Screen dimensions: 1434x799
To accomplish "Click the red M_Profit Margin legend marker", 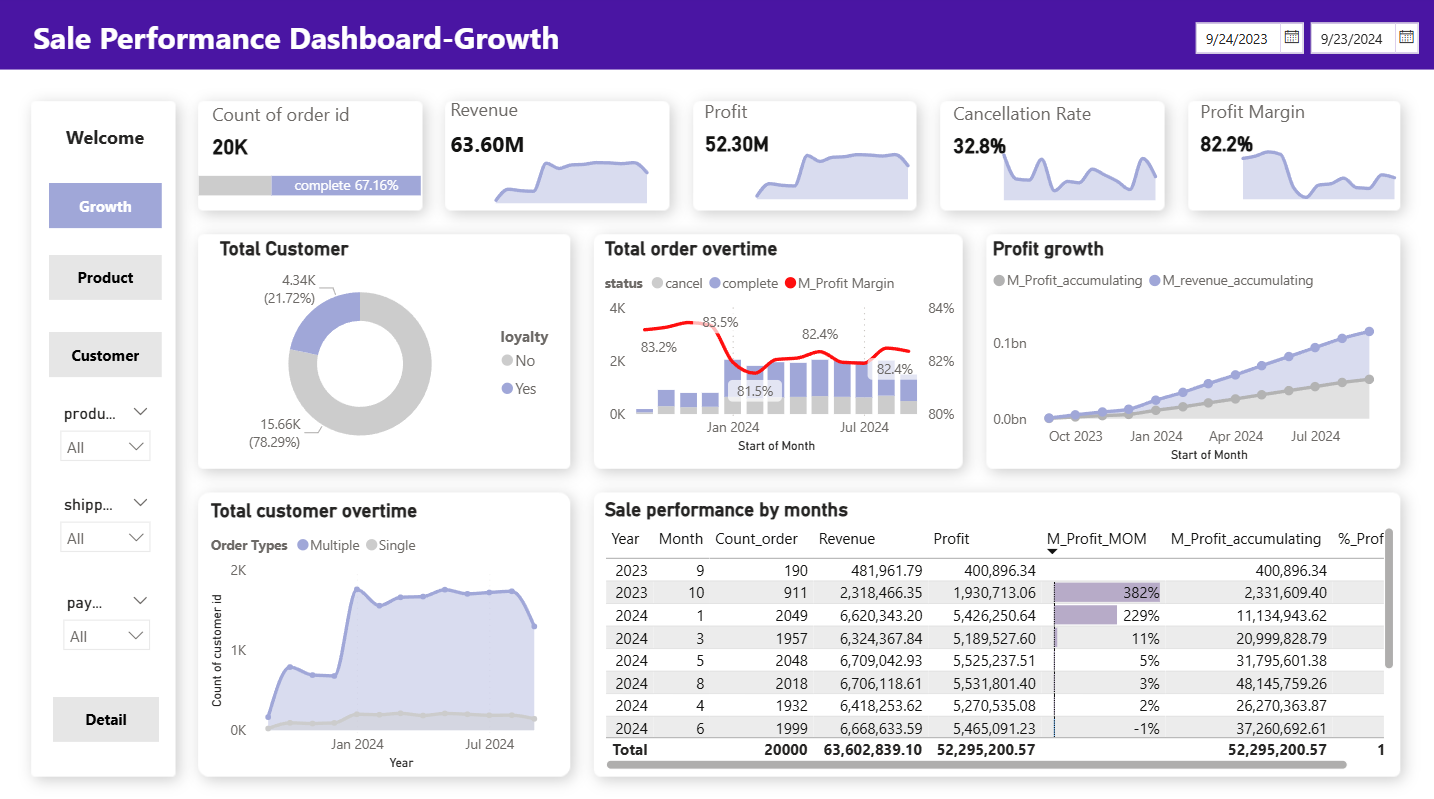I will click(790, 283).
